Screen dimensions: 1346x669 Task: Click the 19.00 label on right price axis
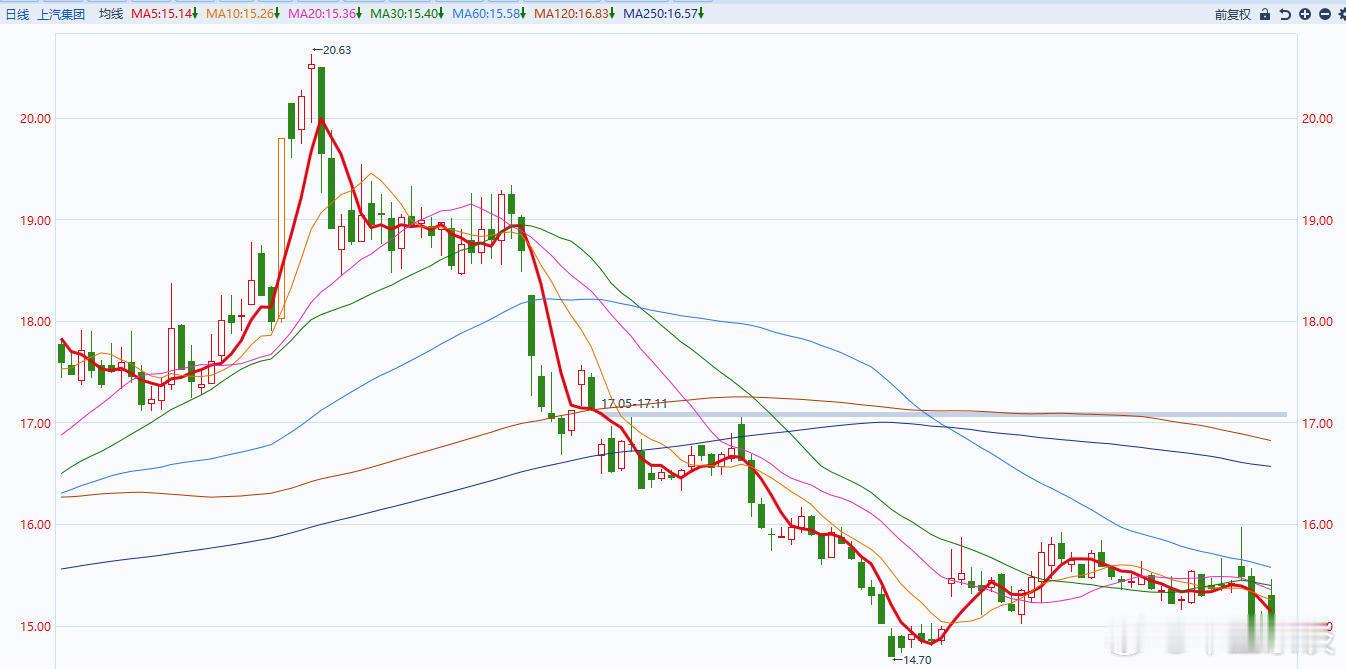pos(1317,220)
